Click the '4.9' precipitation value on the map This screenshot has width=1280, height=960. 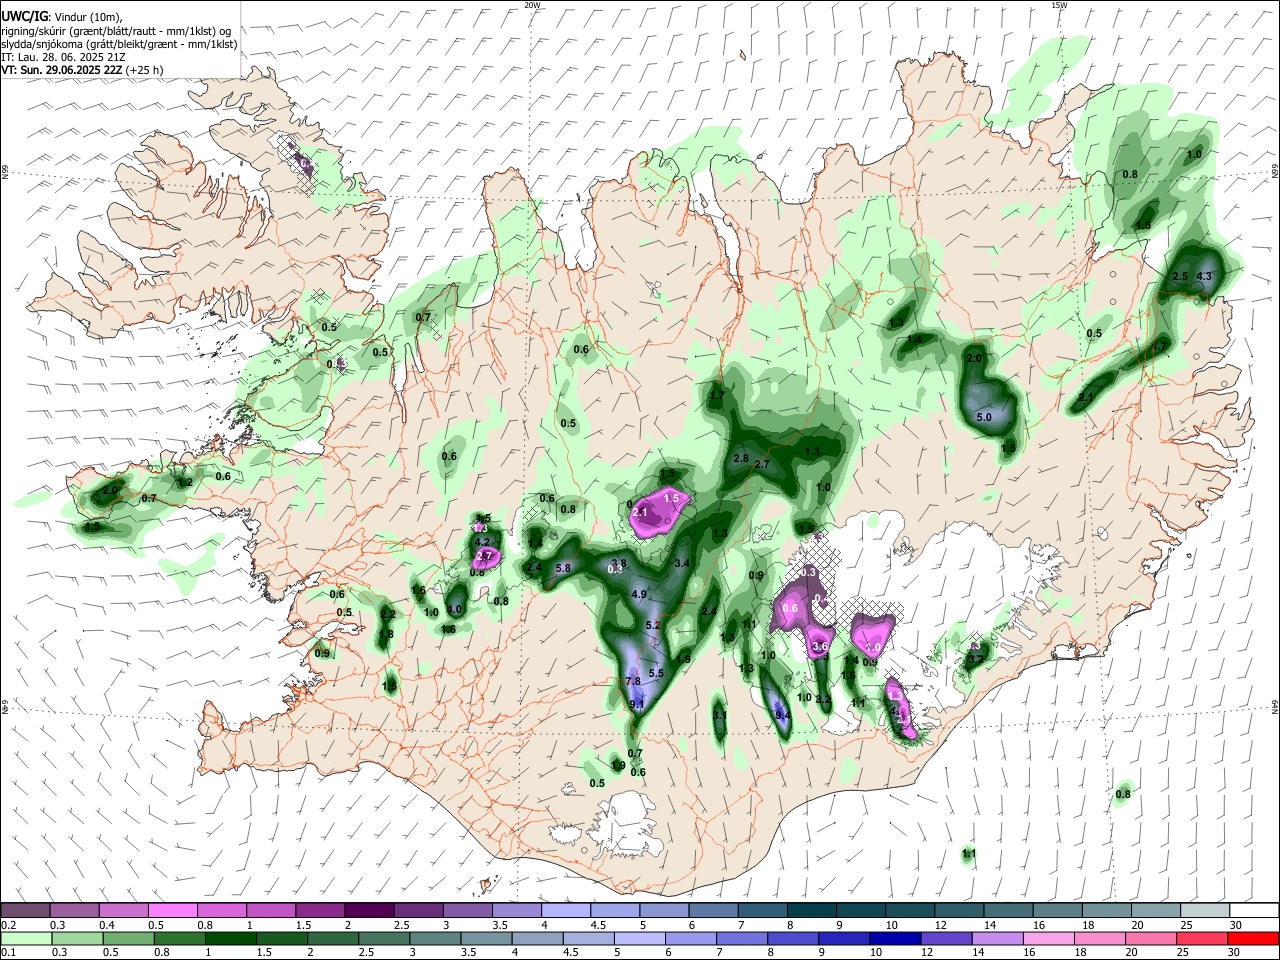640,594
